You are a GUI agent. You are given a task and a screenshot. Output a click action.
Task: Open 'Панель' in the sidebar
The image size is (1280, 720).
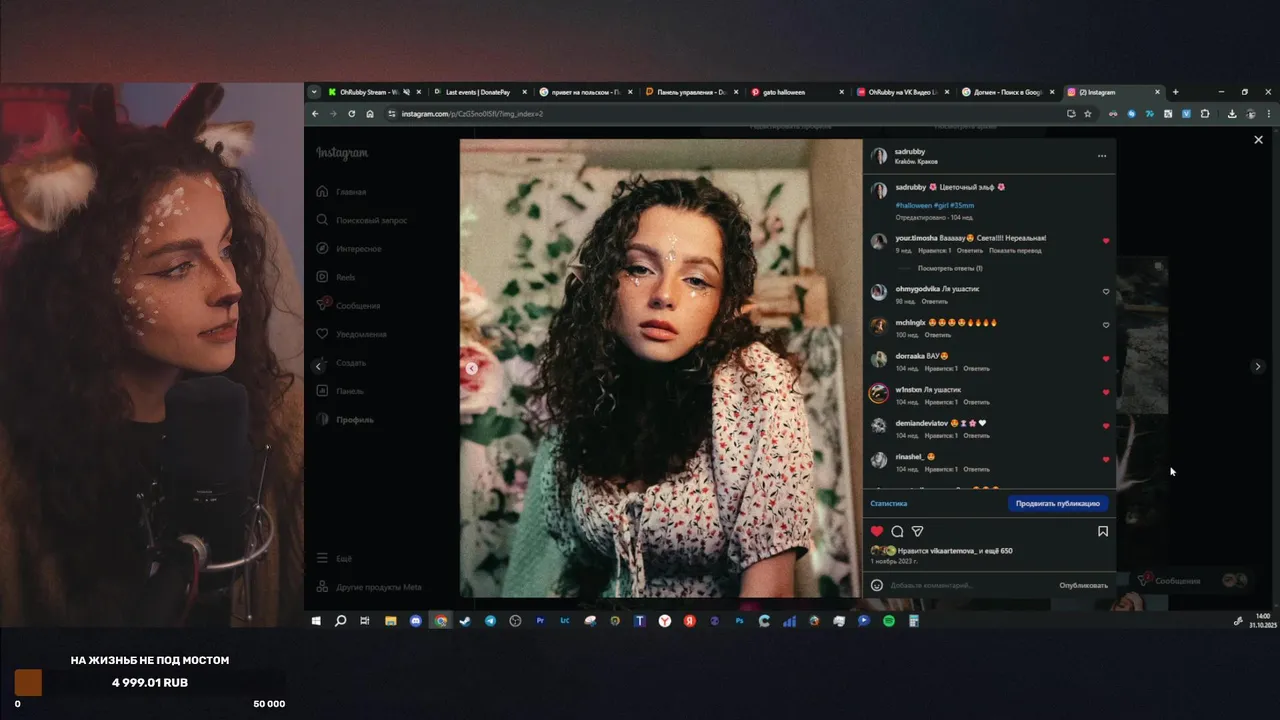pyautogui.click(x=340, y=391)
